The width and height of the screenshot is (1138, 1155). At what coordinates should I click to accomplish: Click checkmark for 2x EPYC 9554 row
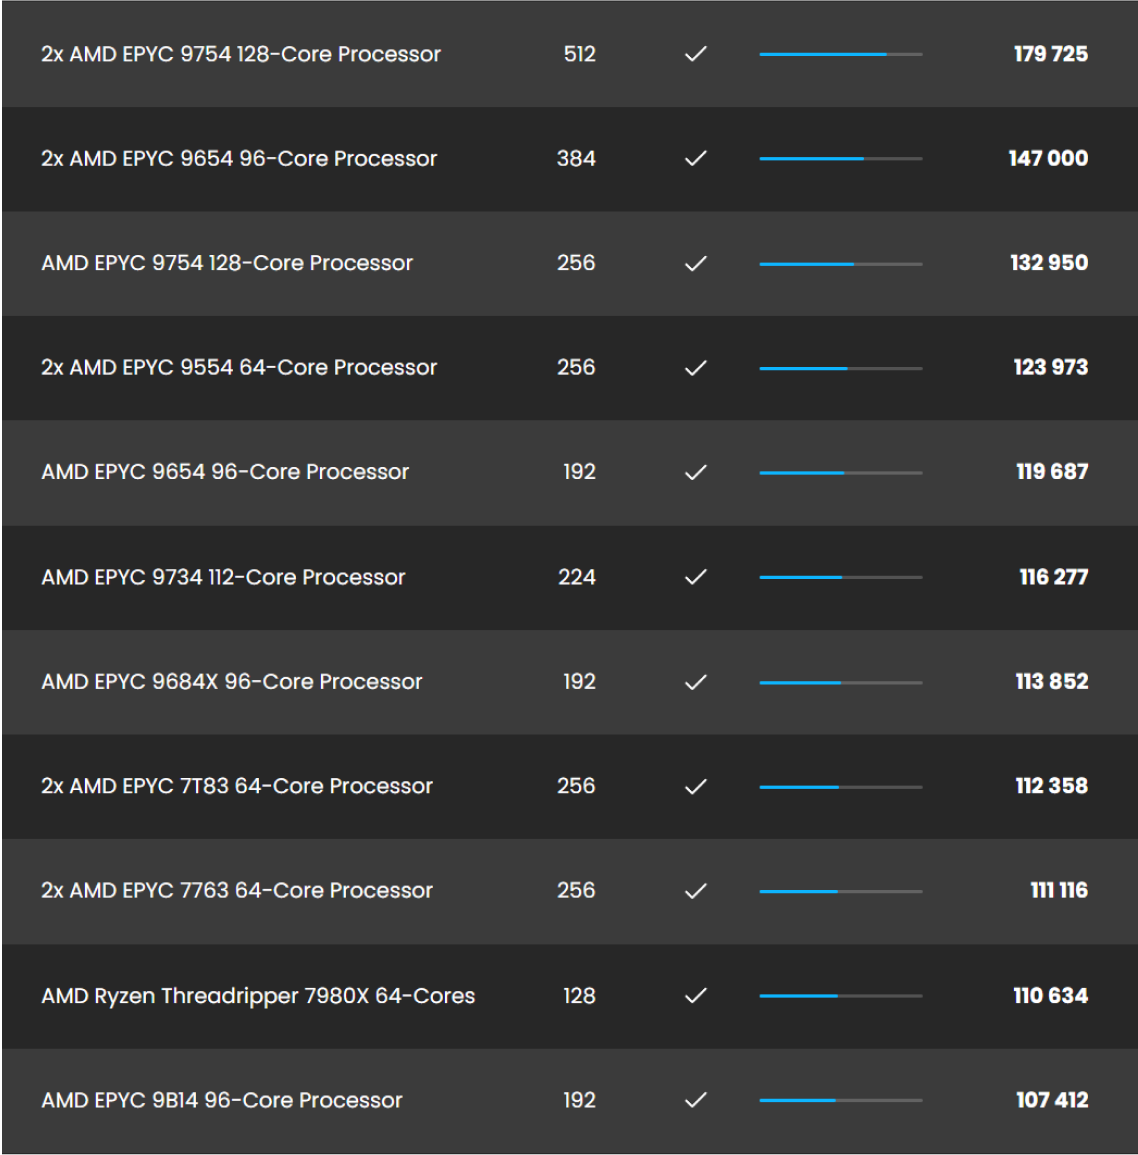(x=696, y=368)
